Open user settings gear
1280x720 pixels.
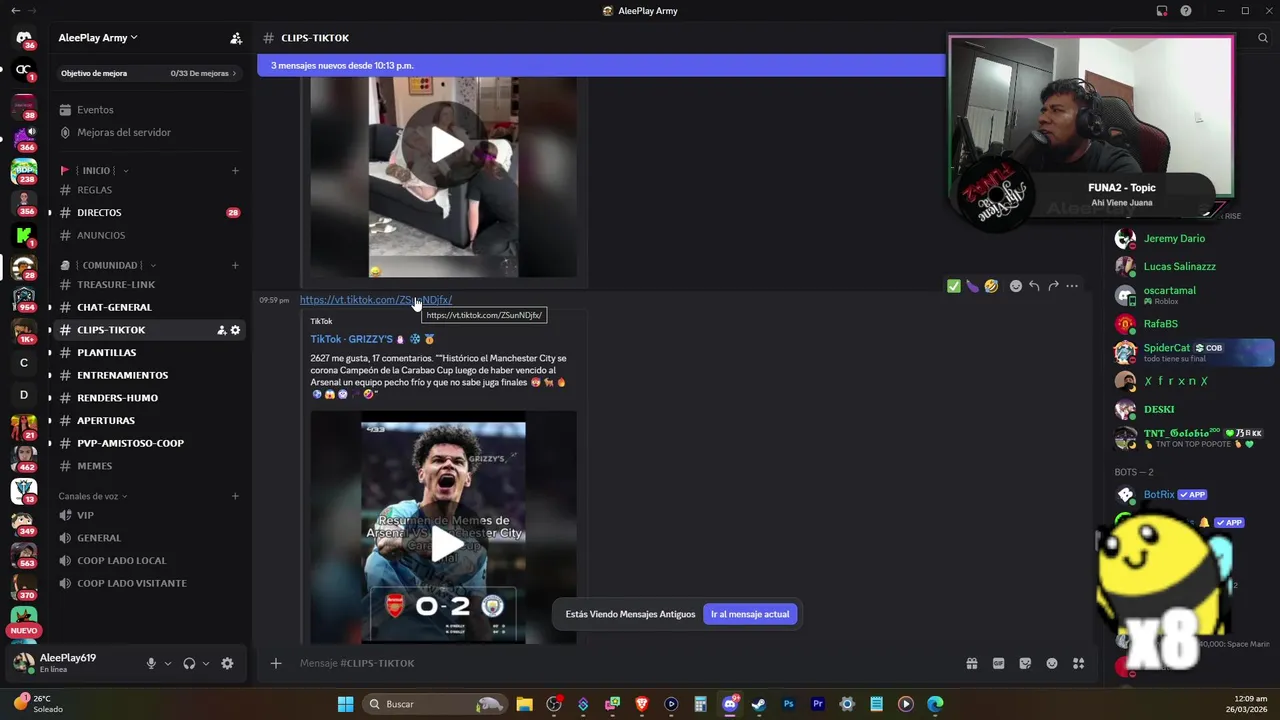point(227,663)
